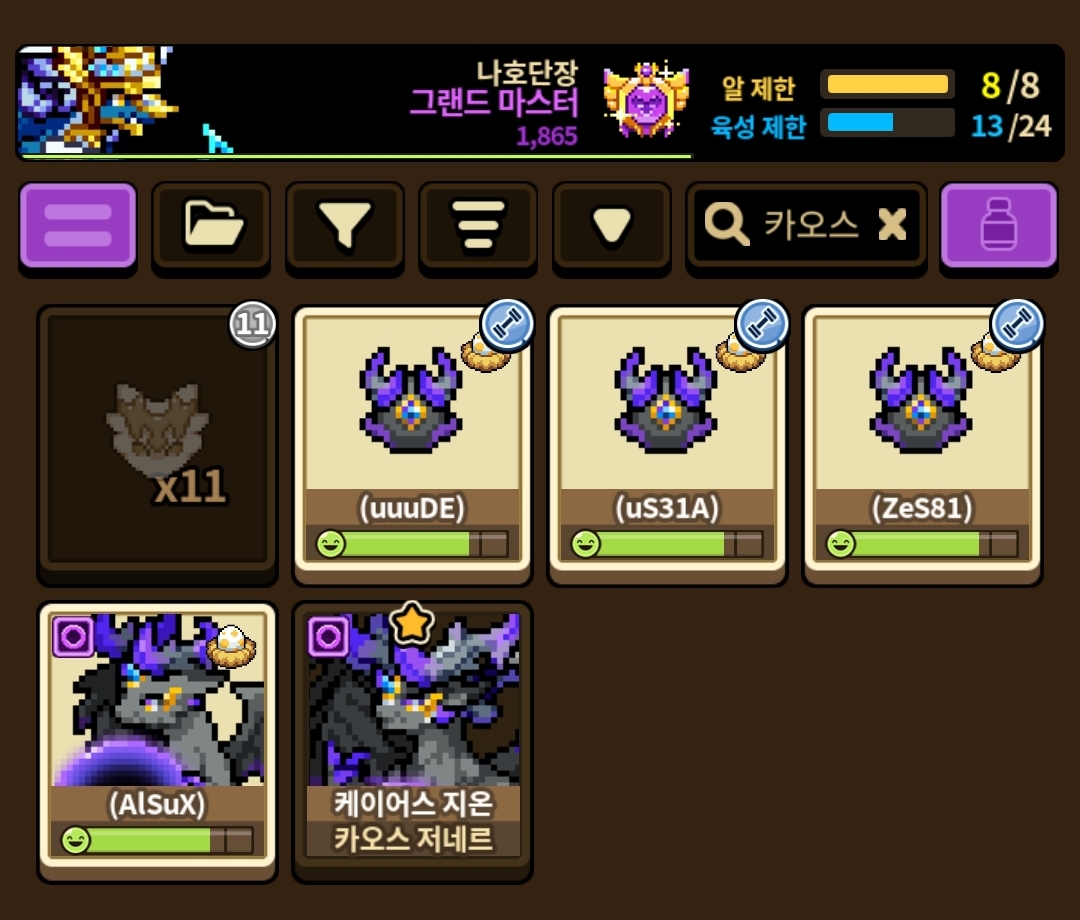Click the 육성 제한 blue progress bar

click(x=887, y=123)
